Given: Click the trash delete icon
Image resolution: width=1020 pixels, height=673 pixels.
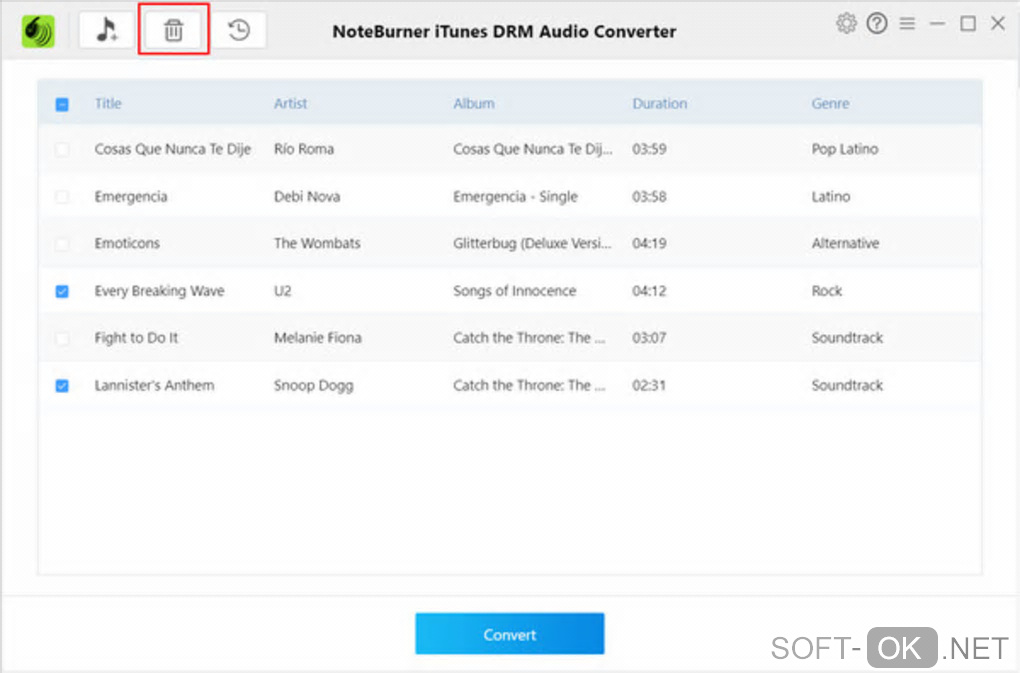Looking at the screenshot, I should (173, 30).
